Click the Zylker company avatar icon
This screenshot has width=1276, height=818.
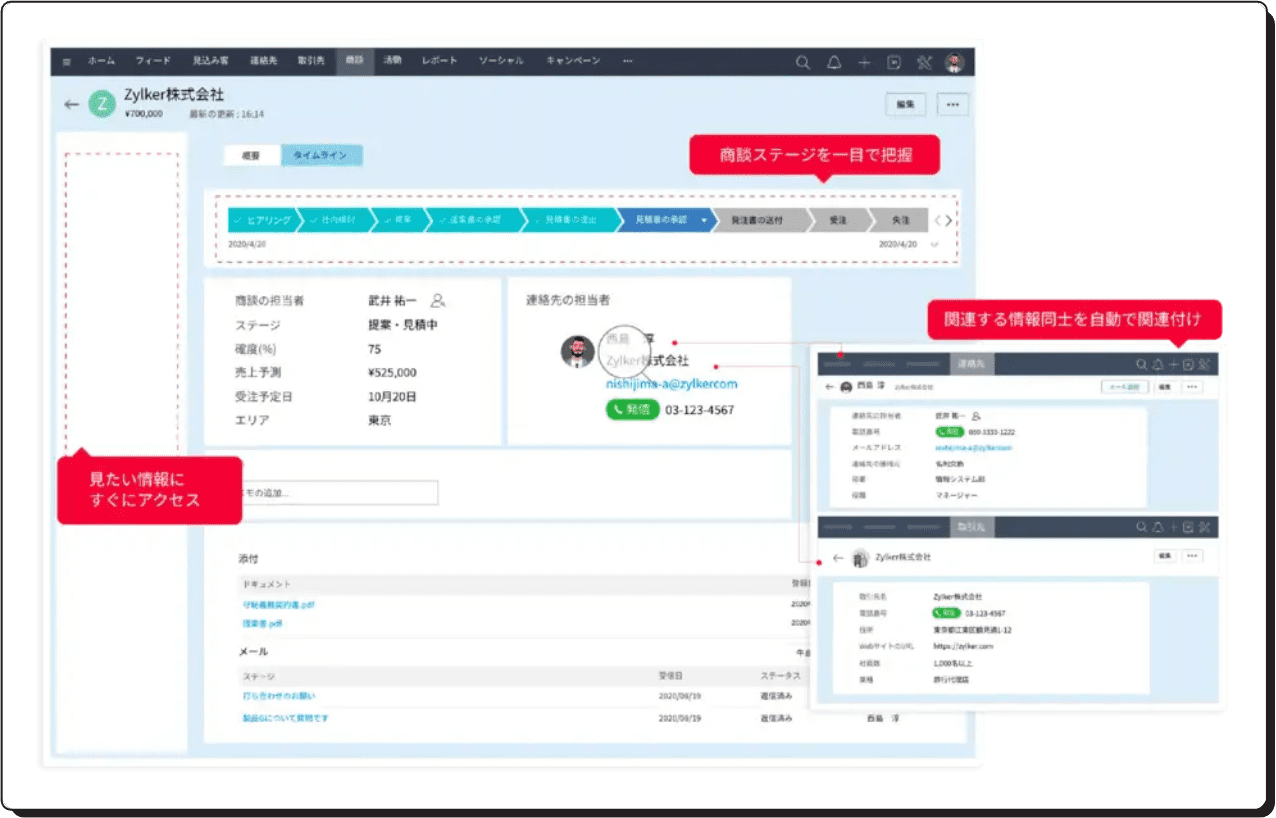point(100,102)
